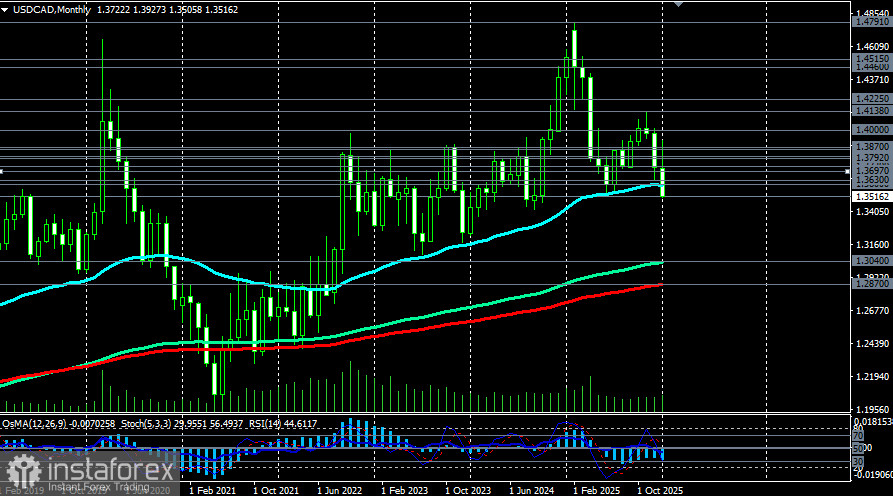Select the small square marker on the left chart edge

click(2, 171)
